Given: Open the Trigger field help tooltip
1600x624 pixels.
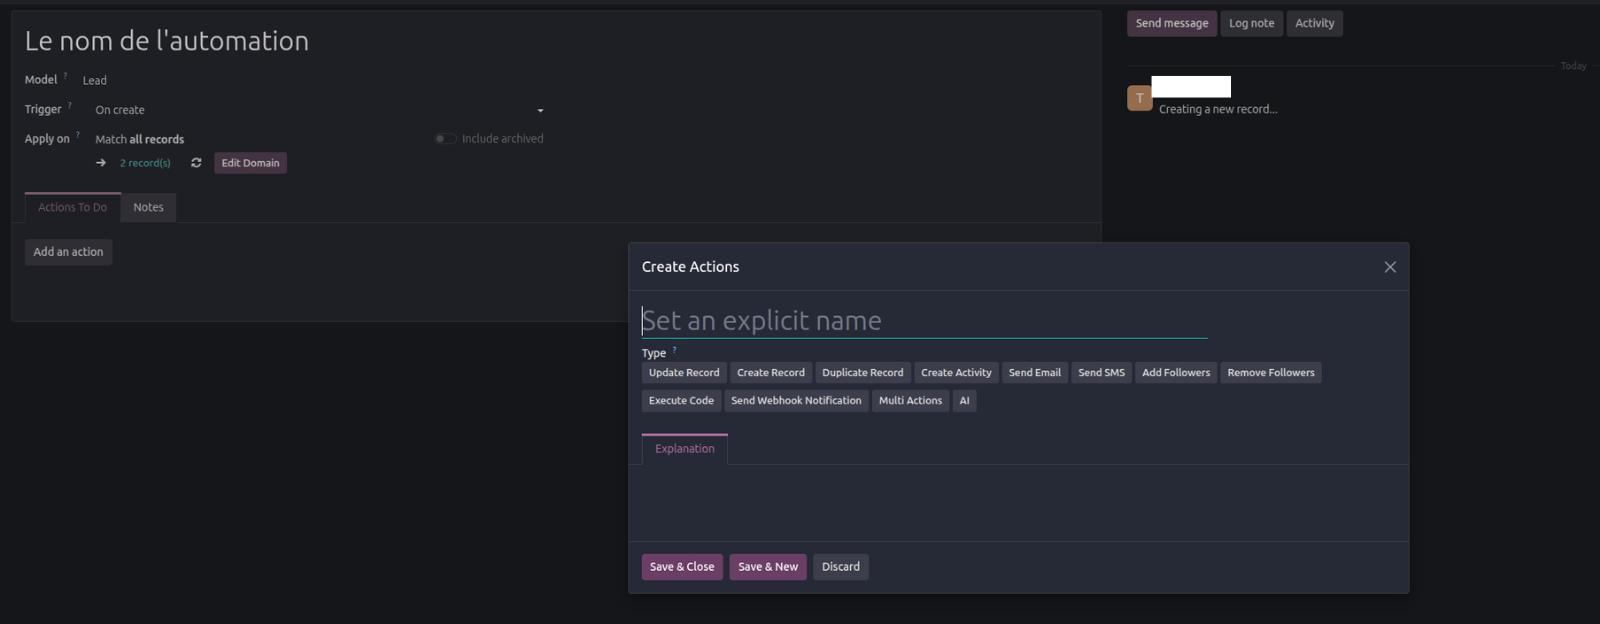Looking at the screenshot, I should [x=70, y=106].
